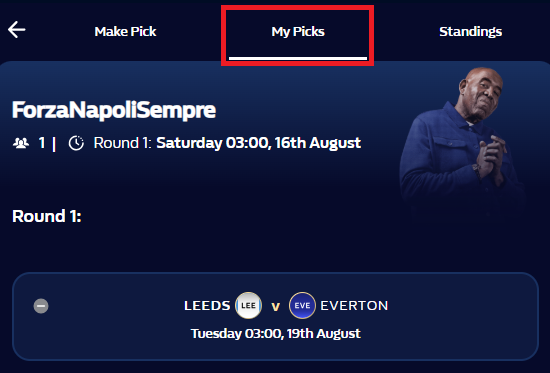
Task: Open the Make Pick tab
Action: coord(125,32)
